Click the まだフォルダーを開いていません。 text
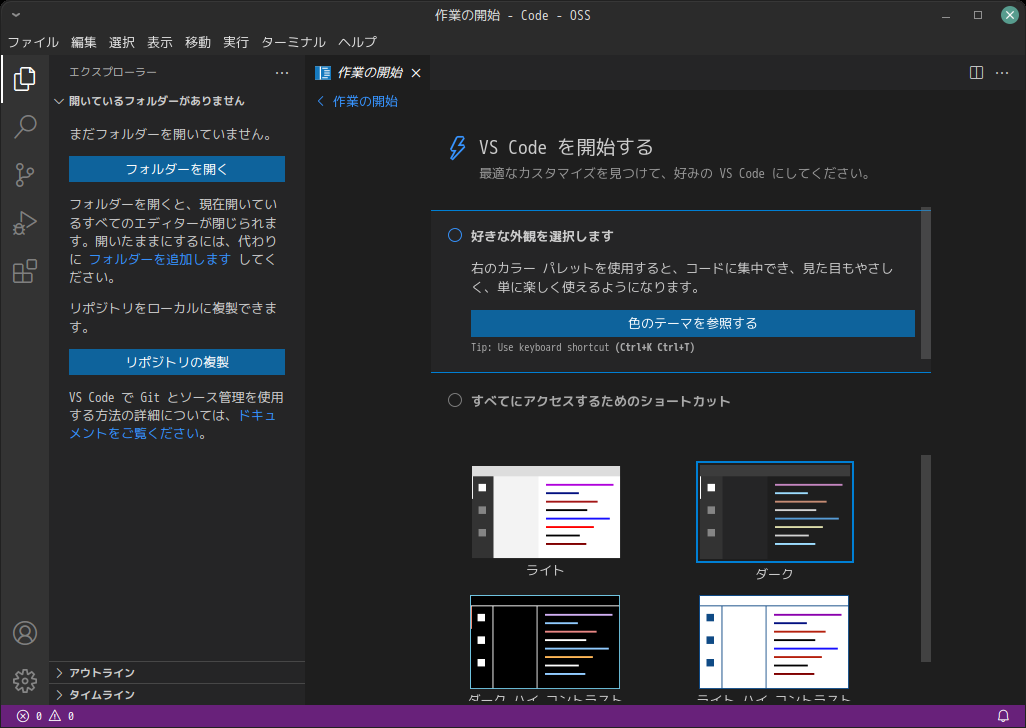 171,134
